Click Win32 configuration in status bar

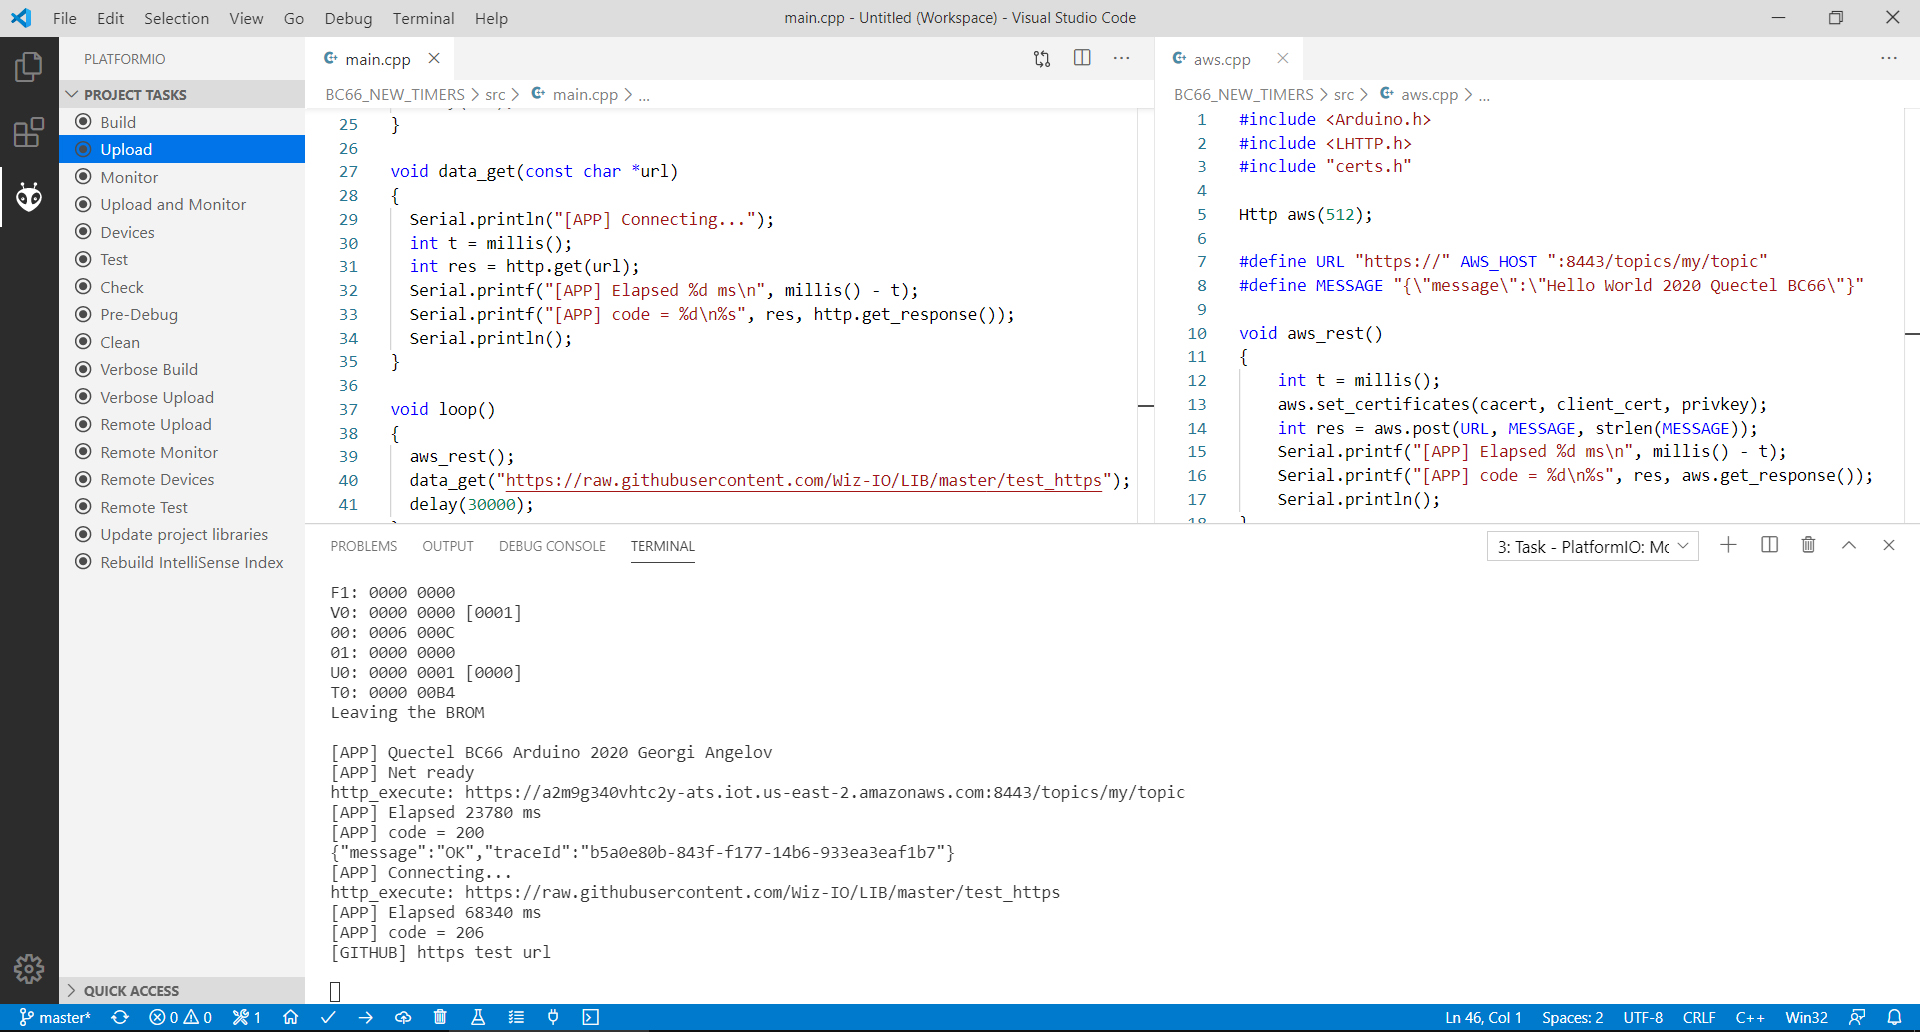(x=1806, y=1017)
